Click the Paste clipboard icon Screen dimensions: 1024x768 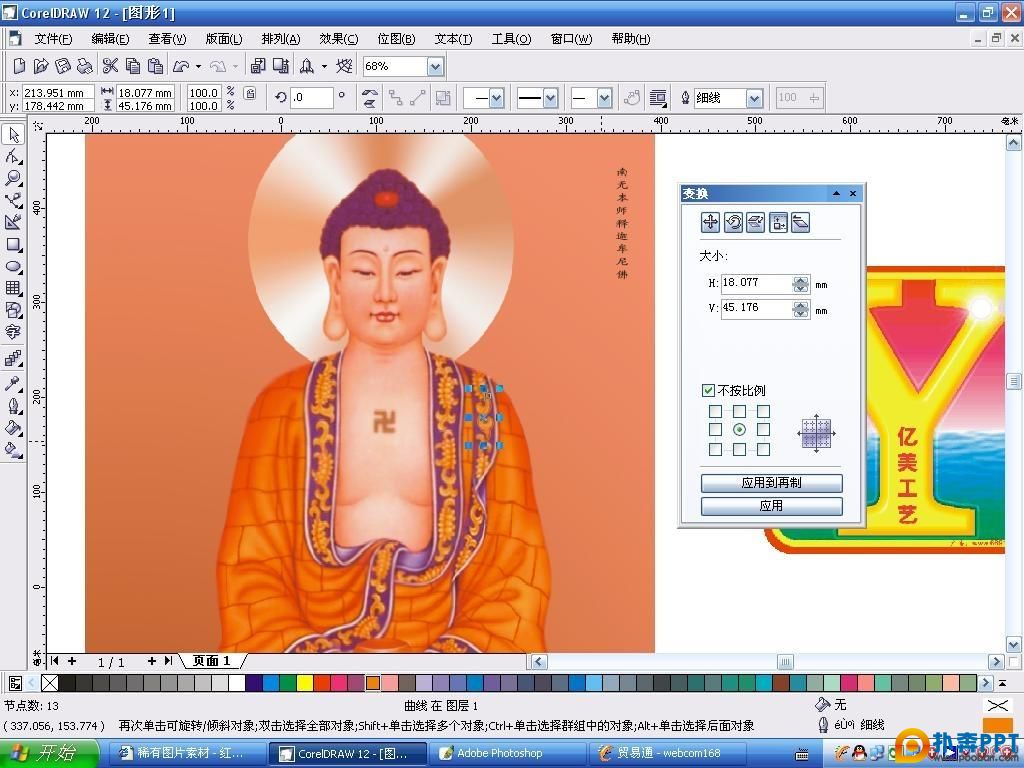(x=155, y=66)
